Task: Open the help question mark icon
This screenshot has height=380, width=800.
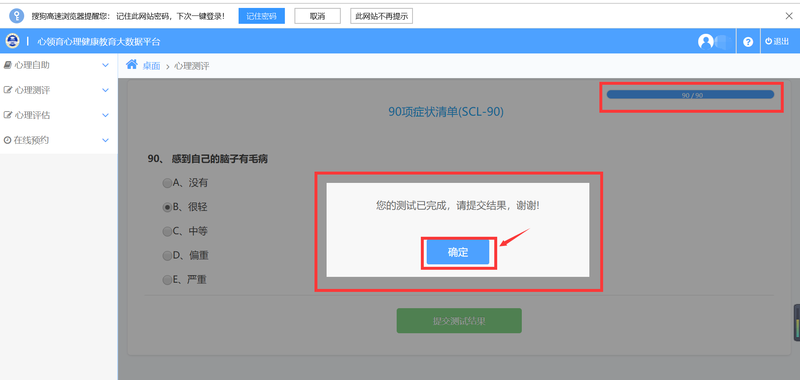Action: click(748, 42)
